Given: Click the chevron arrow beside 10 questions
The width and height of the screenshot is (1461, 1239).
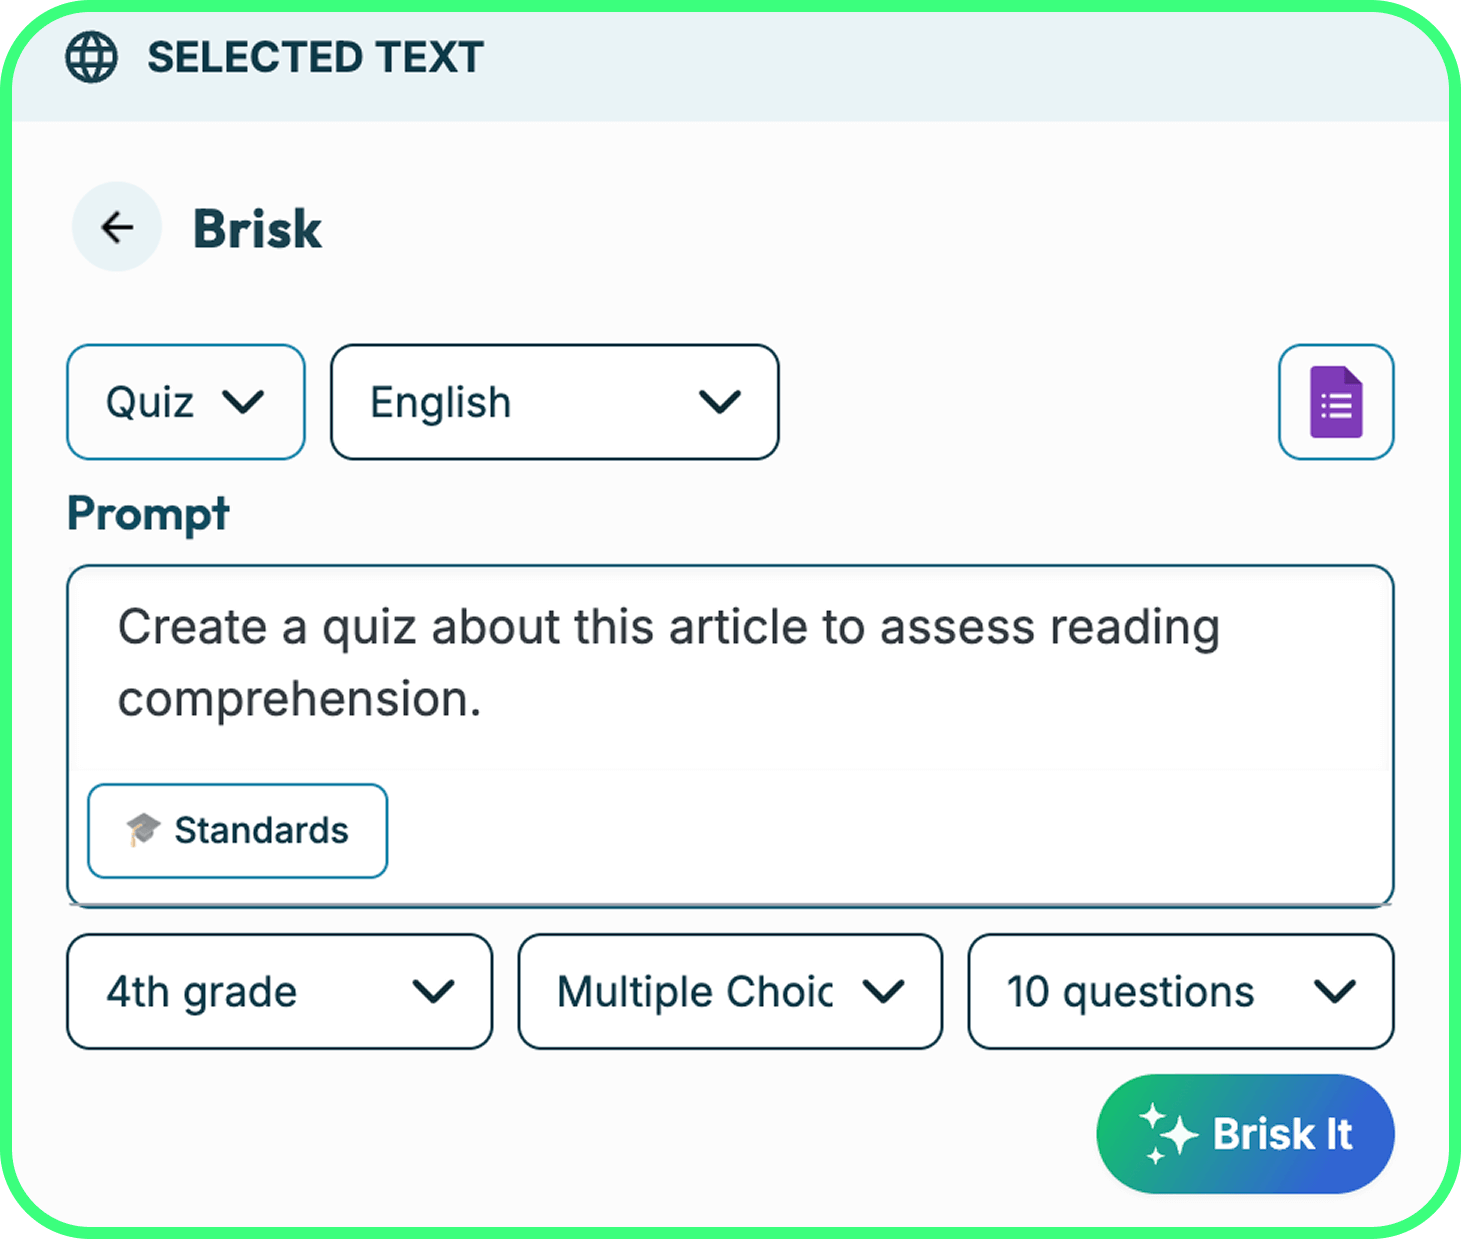Looking at the screenshot, I should point(1334,992).
